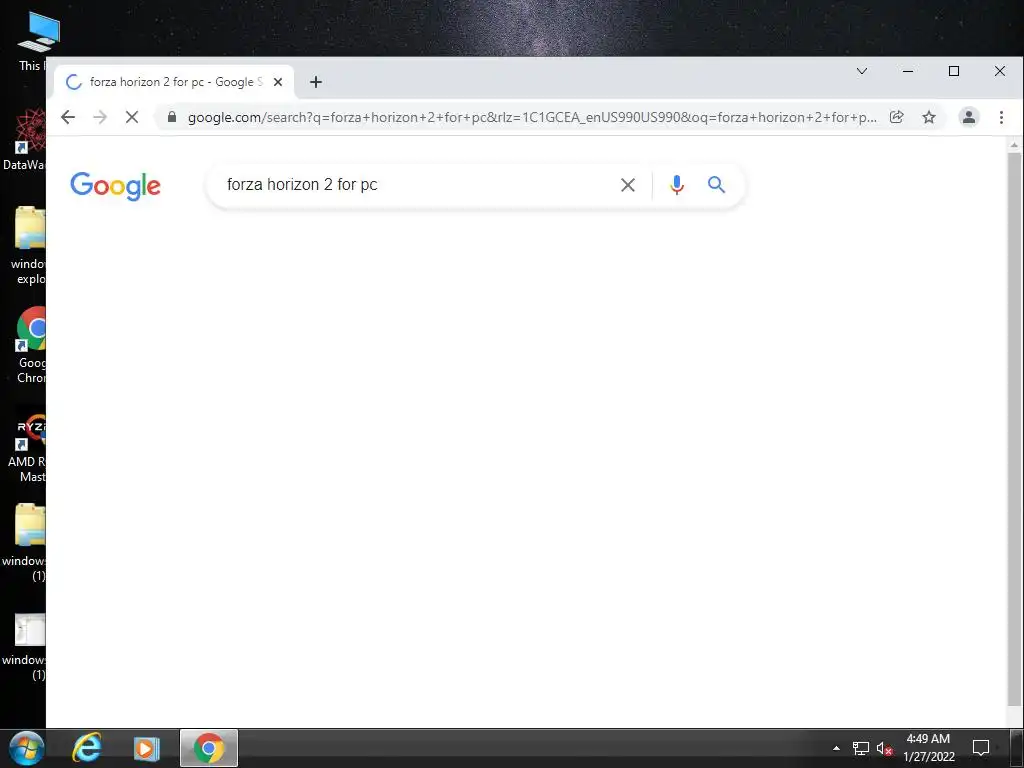Show hidden system tray icons

837,748
